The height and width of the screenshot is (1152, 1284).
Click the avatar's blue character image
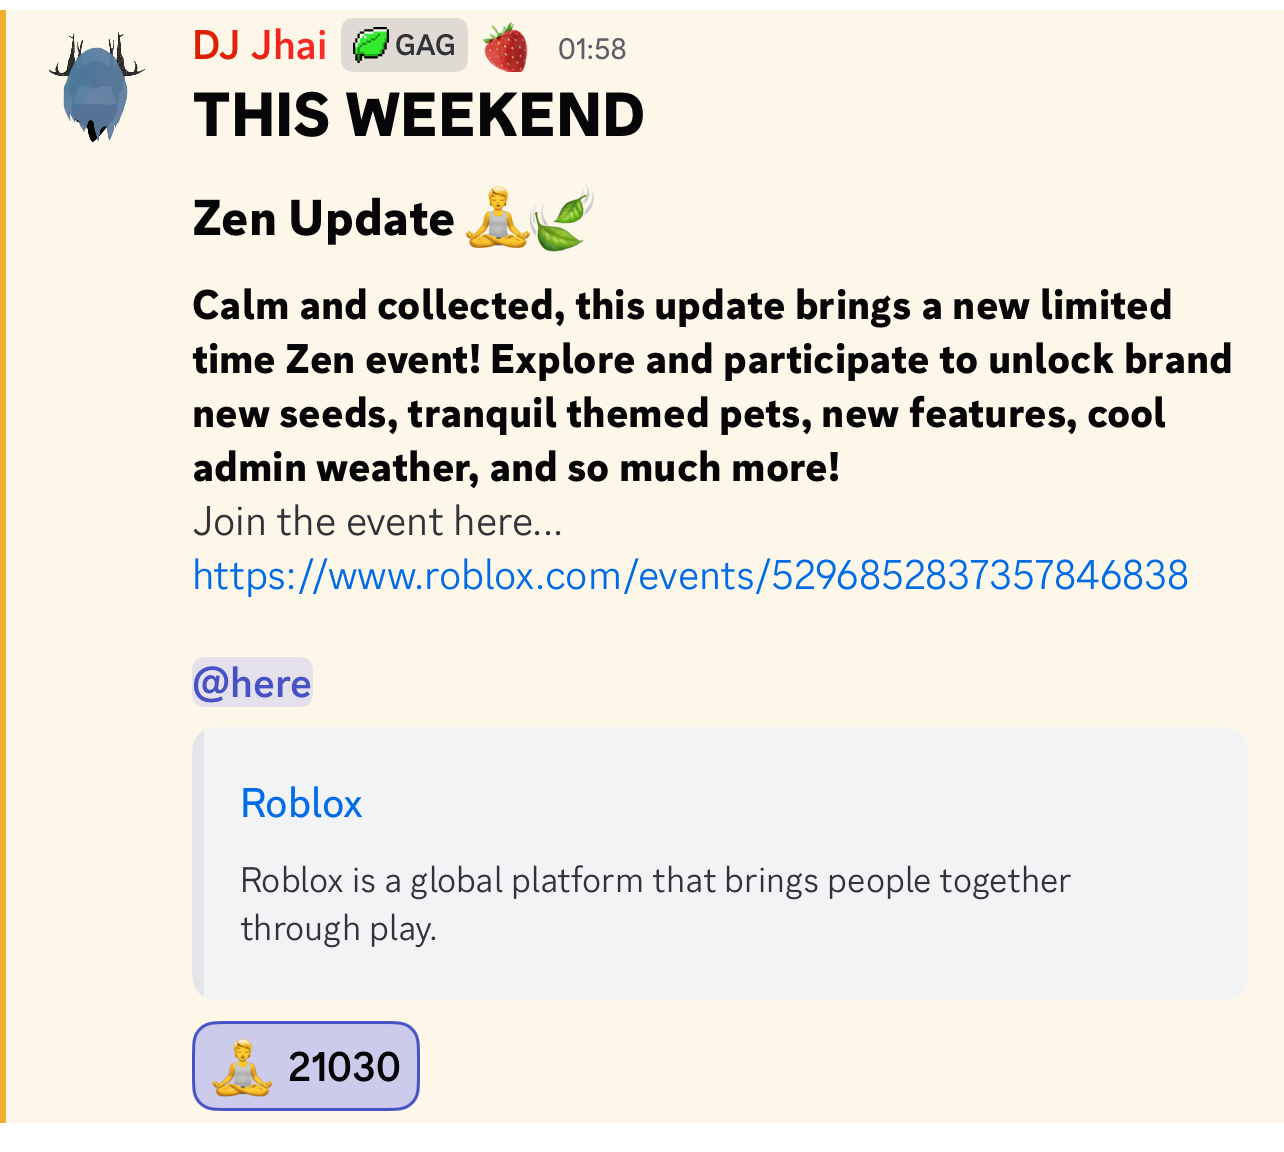(97, 95)
